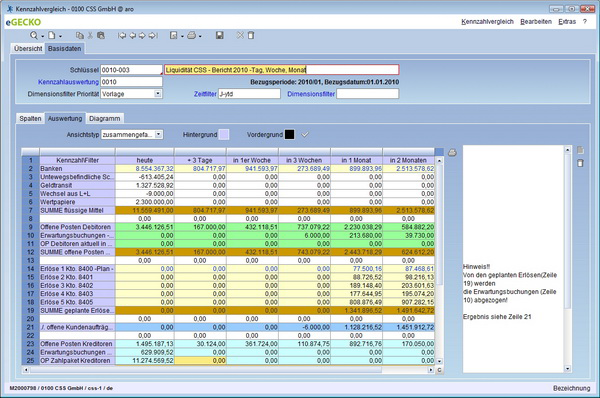Click the printer icon beside the table
The image size is (600, 398).
point(452,153)
